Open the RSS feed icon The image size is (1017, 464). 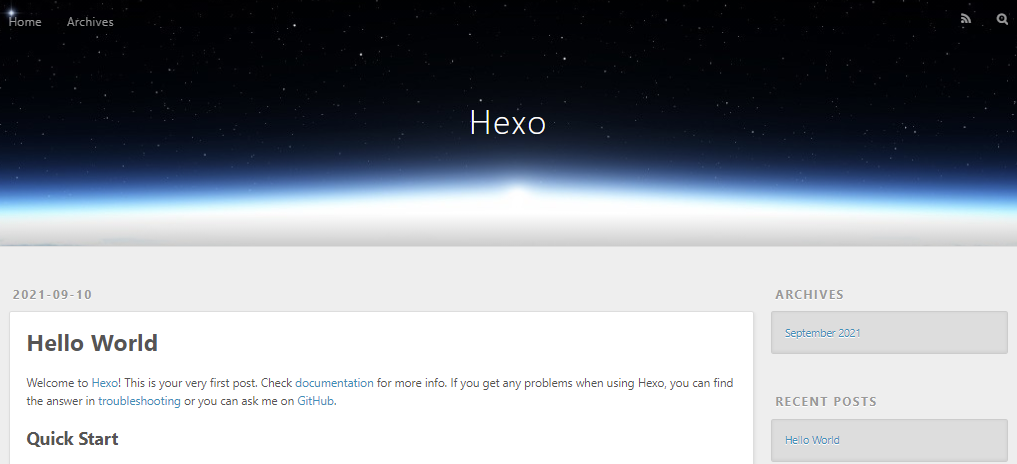[966, 19]
